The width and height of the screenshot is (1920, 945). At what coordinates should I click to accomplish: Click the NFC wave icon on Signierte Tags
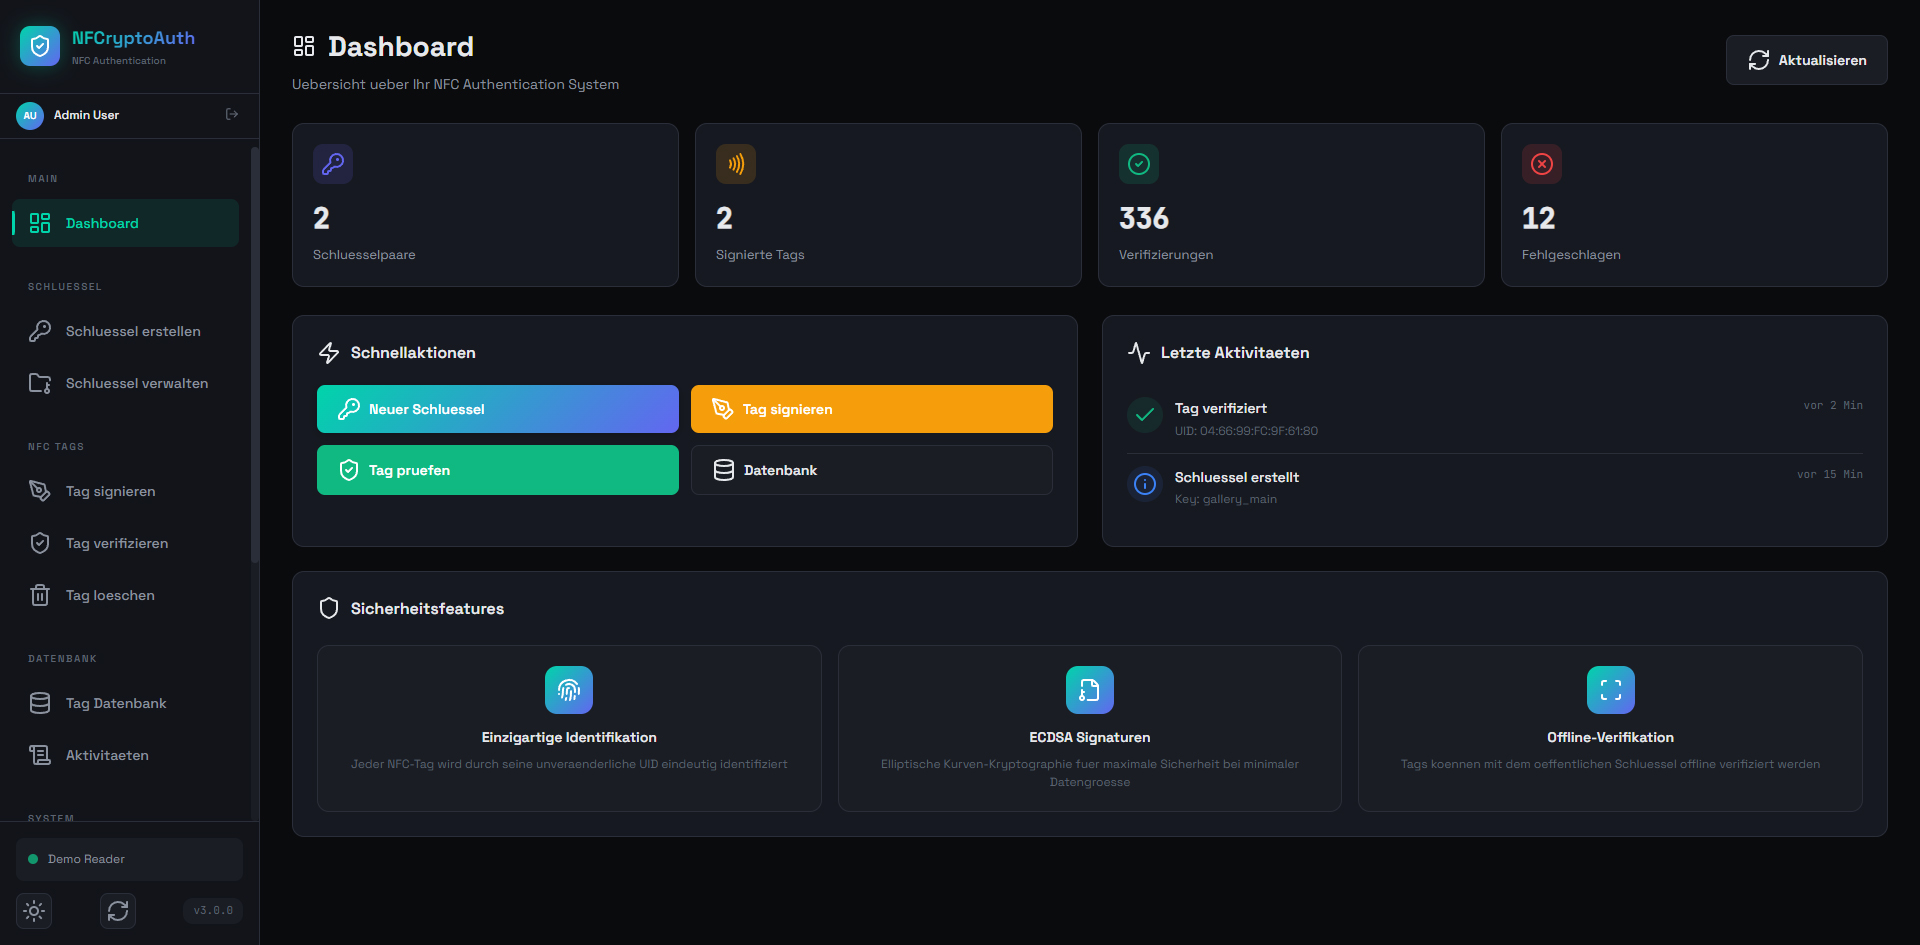pyautogui.click(x=736, y=164)
